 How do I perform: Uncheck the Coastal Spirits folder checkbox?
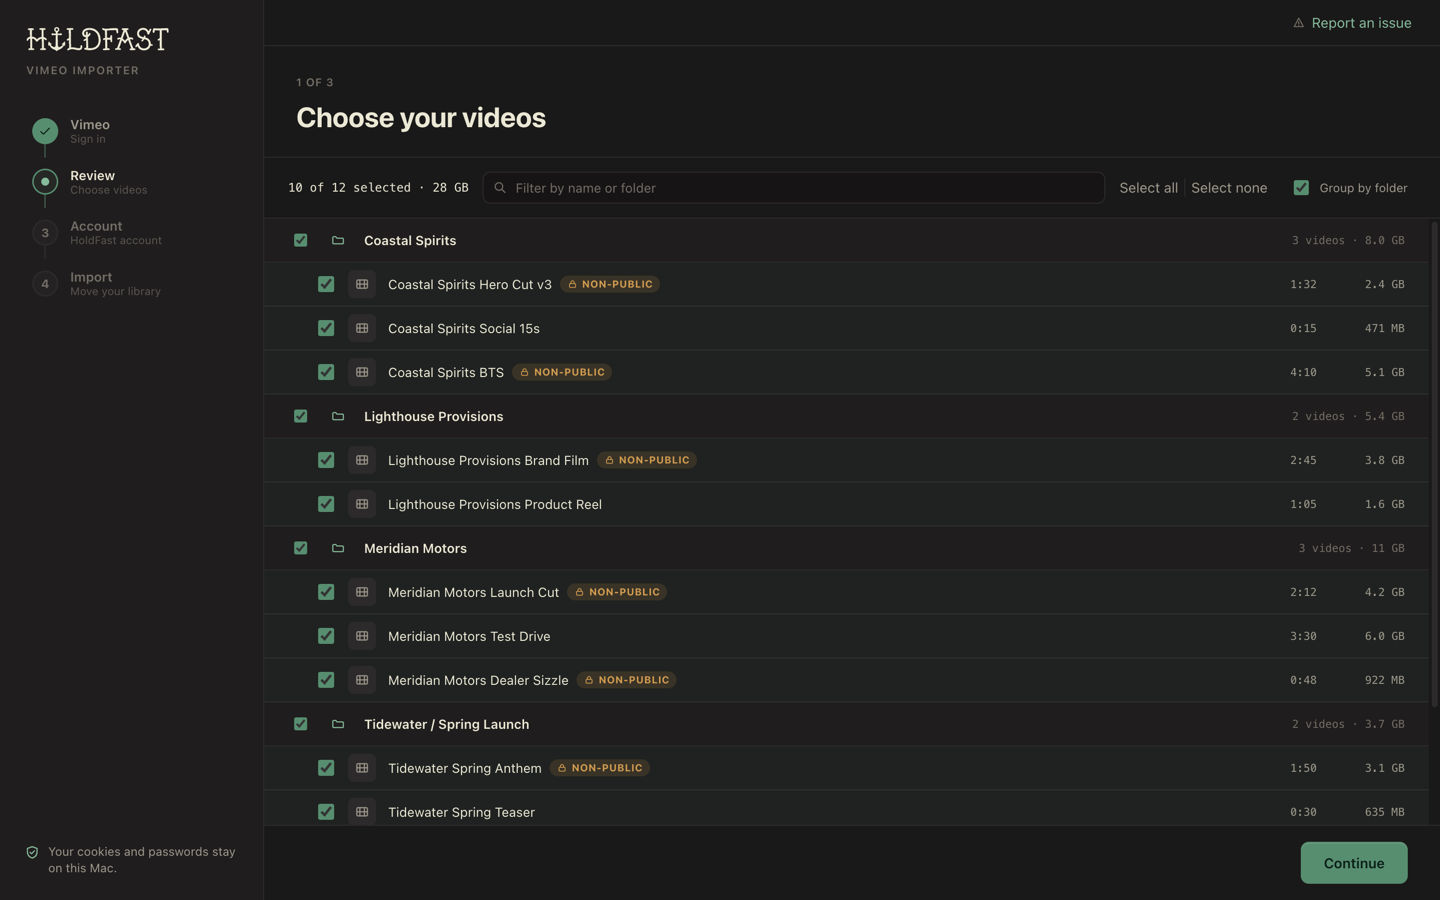click(x=300, y=241)
